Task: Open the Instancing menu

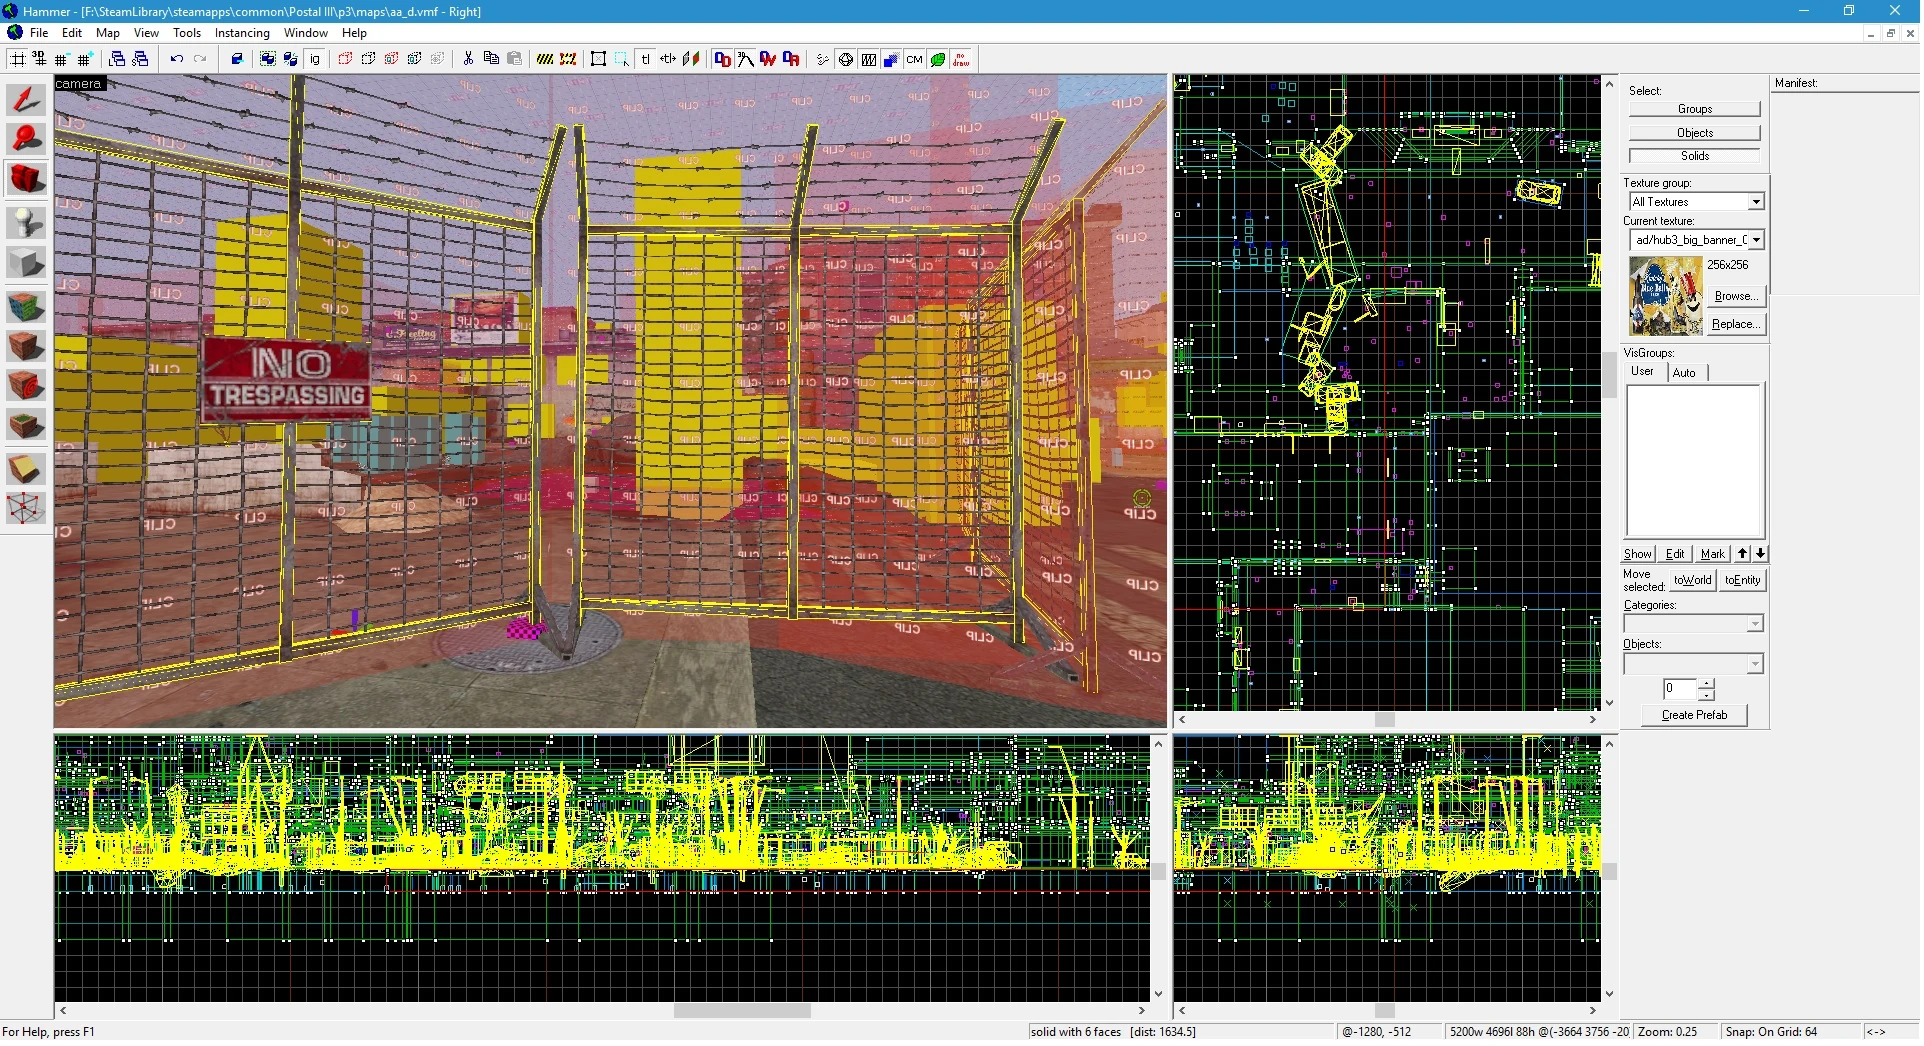Action: [243, 33]
